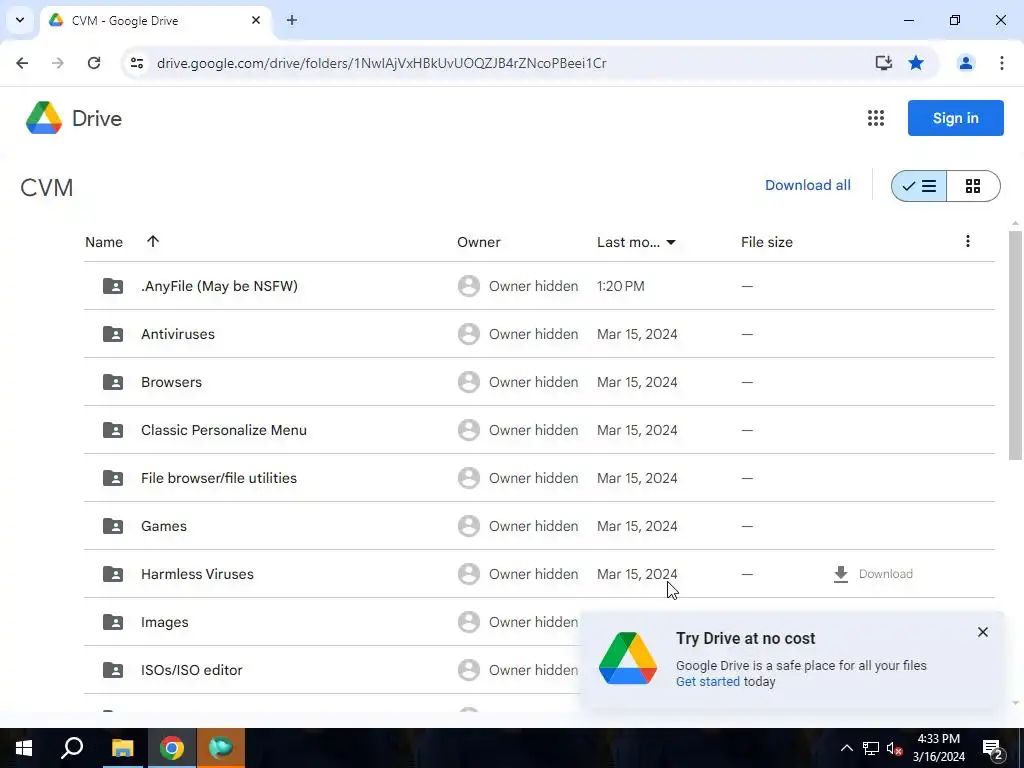Click the install app icon in address bar

(884, 63)
